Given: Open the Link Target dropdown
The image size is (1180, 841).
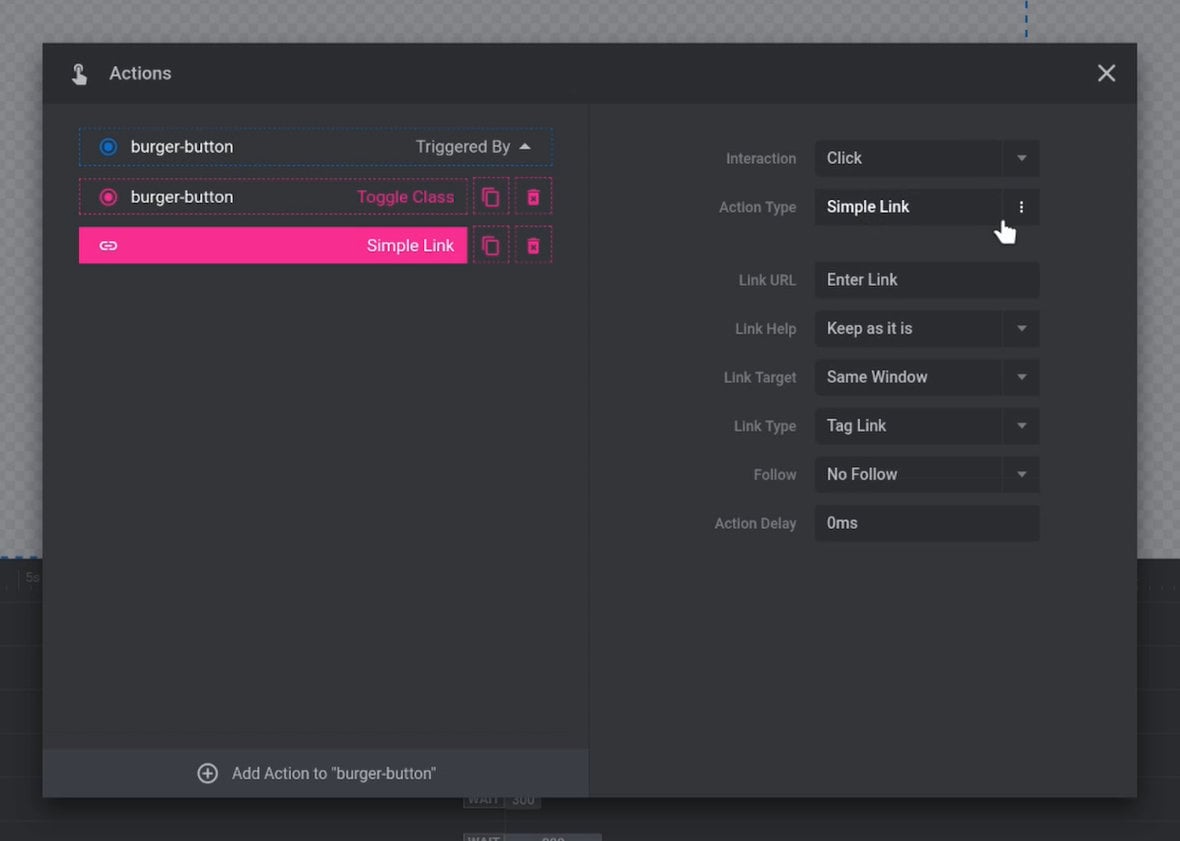Looking at the screenshot, I should tap(926, 377).
